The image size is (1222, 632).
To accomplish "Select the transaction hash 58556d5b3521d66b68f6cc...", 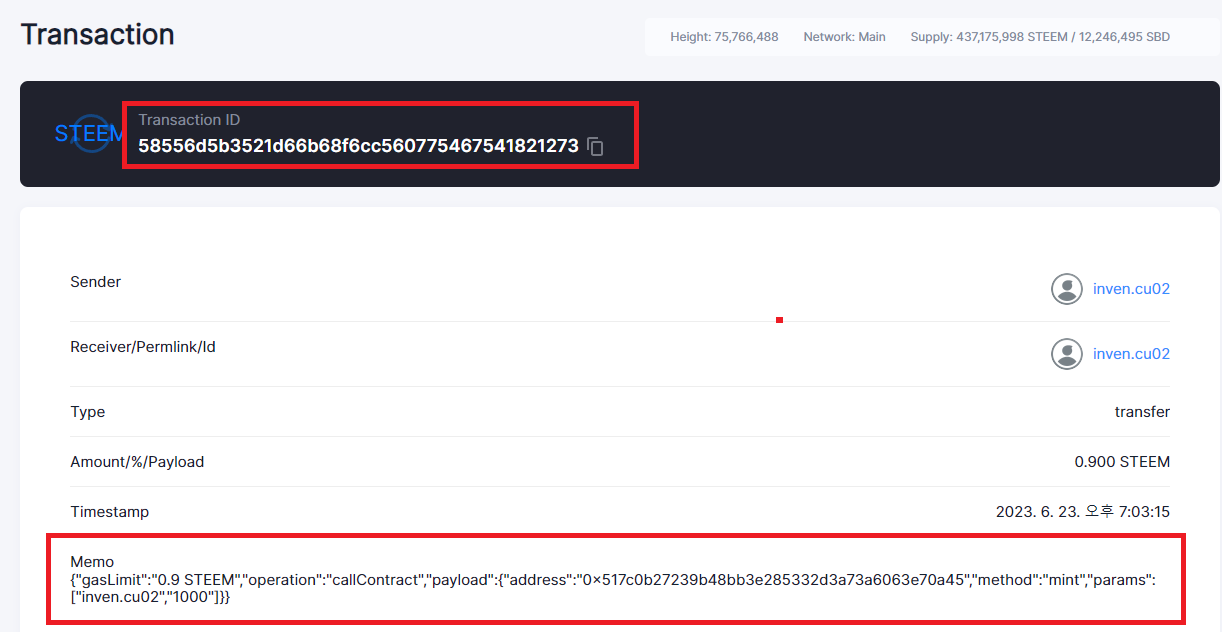I will click(x=358, y=145).
